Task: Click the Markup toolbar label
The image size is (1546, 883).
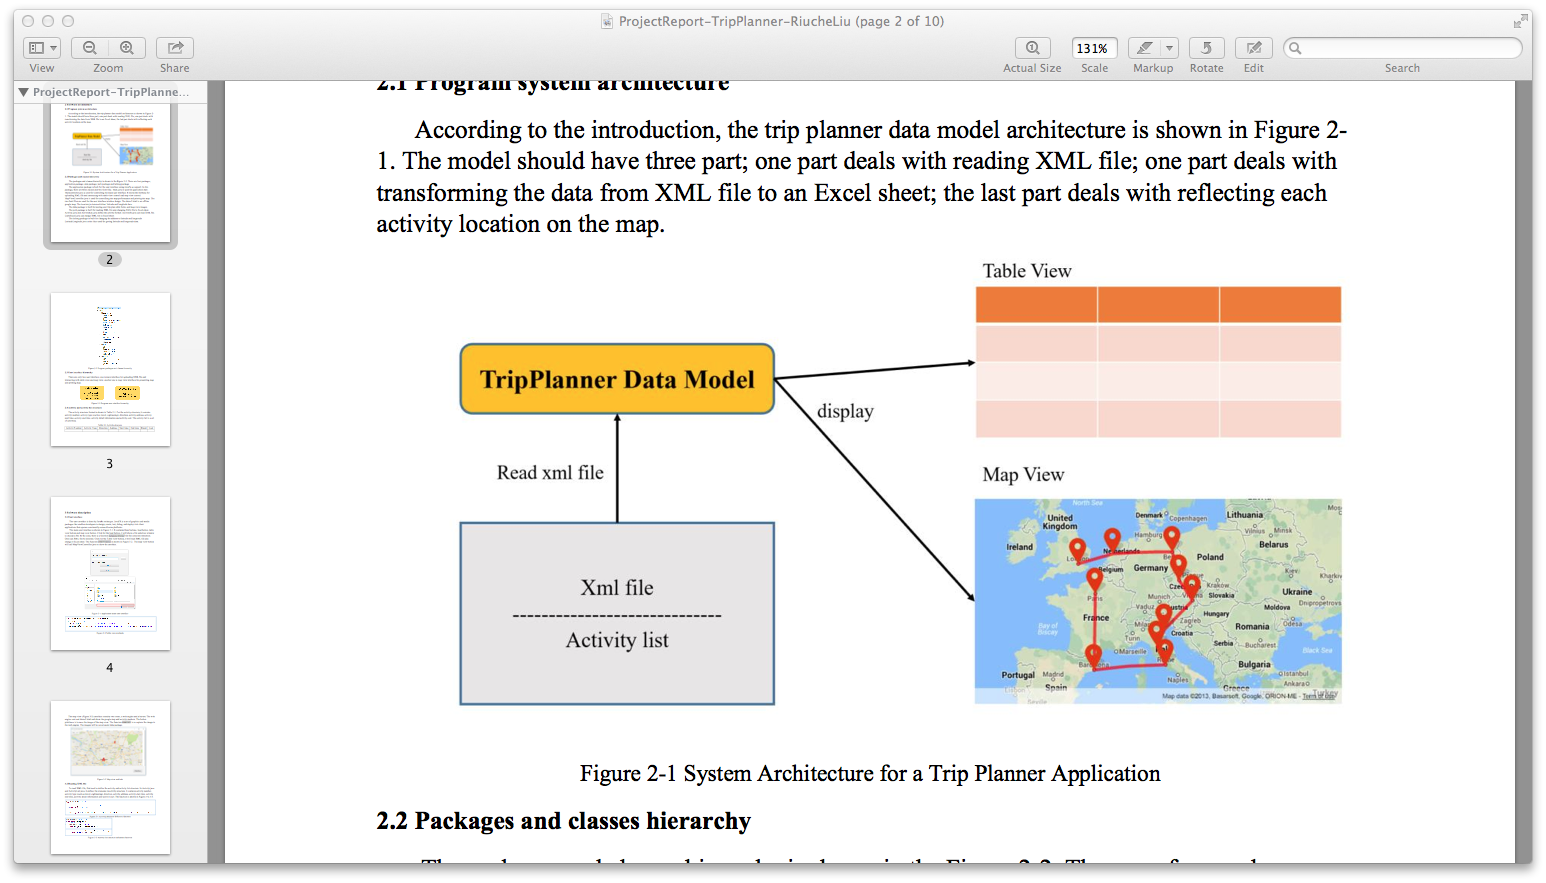Action: (x=1153, y=68)
